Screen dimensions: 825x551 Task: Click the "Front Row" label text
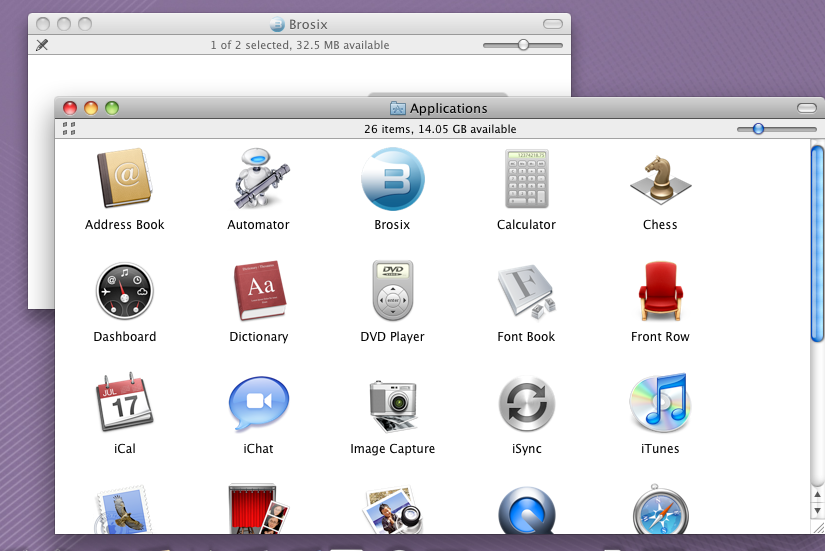tap(660, 337)
